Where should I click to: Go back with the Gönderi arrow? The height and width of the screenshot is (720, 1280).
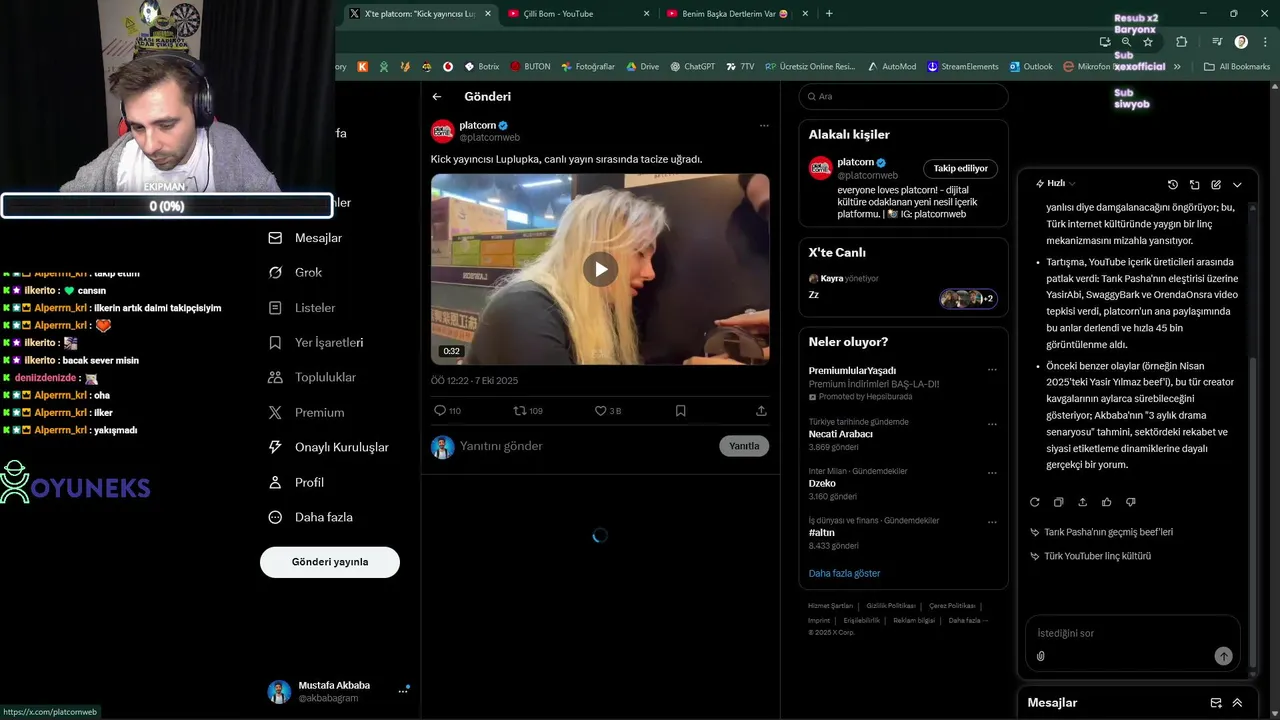pos(437,97)
